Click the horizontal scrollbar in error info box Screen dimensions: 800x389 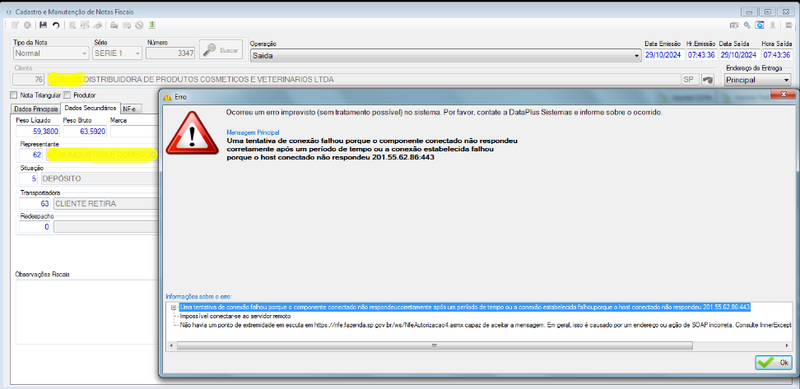point(434,346)
